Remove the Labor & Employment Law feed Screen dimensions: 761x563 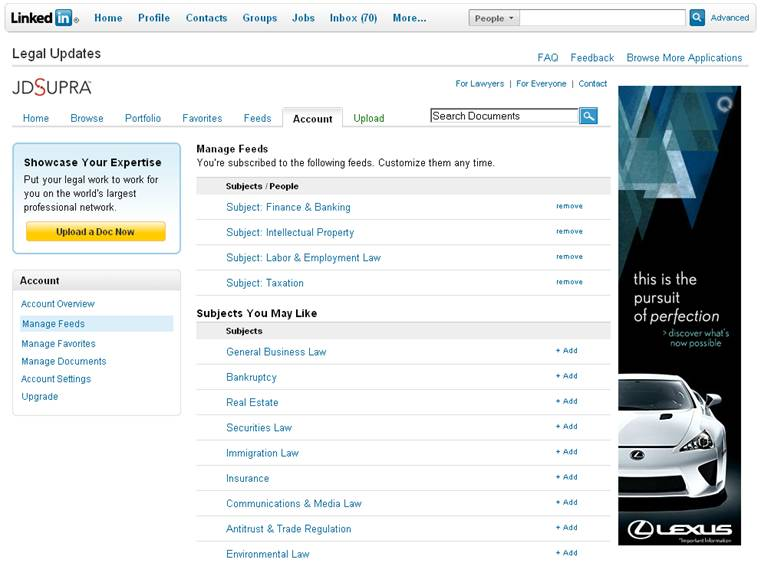point(569,257)
